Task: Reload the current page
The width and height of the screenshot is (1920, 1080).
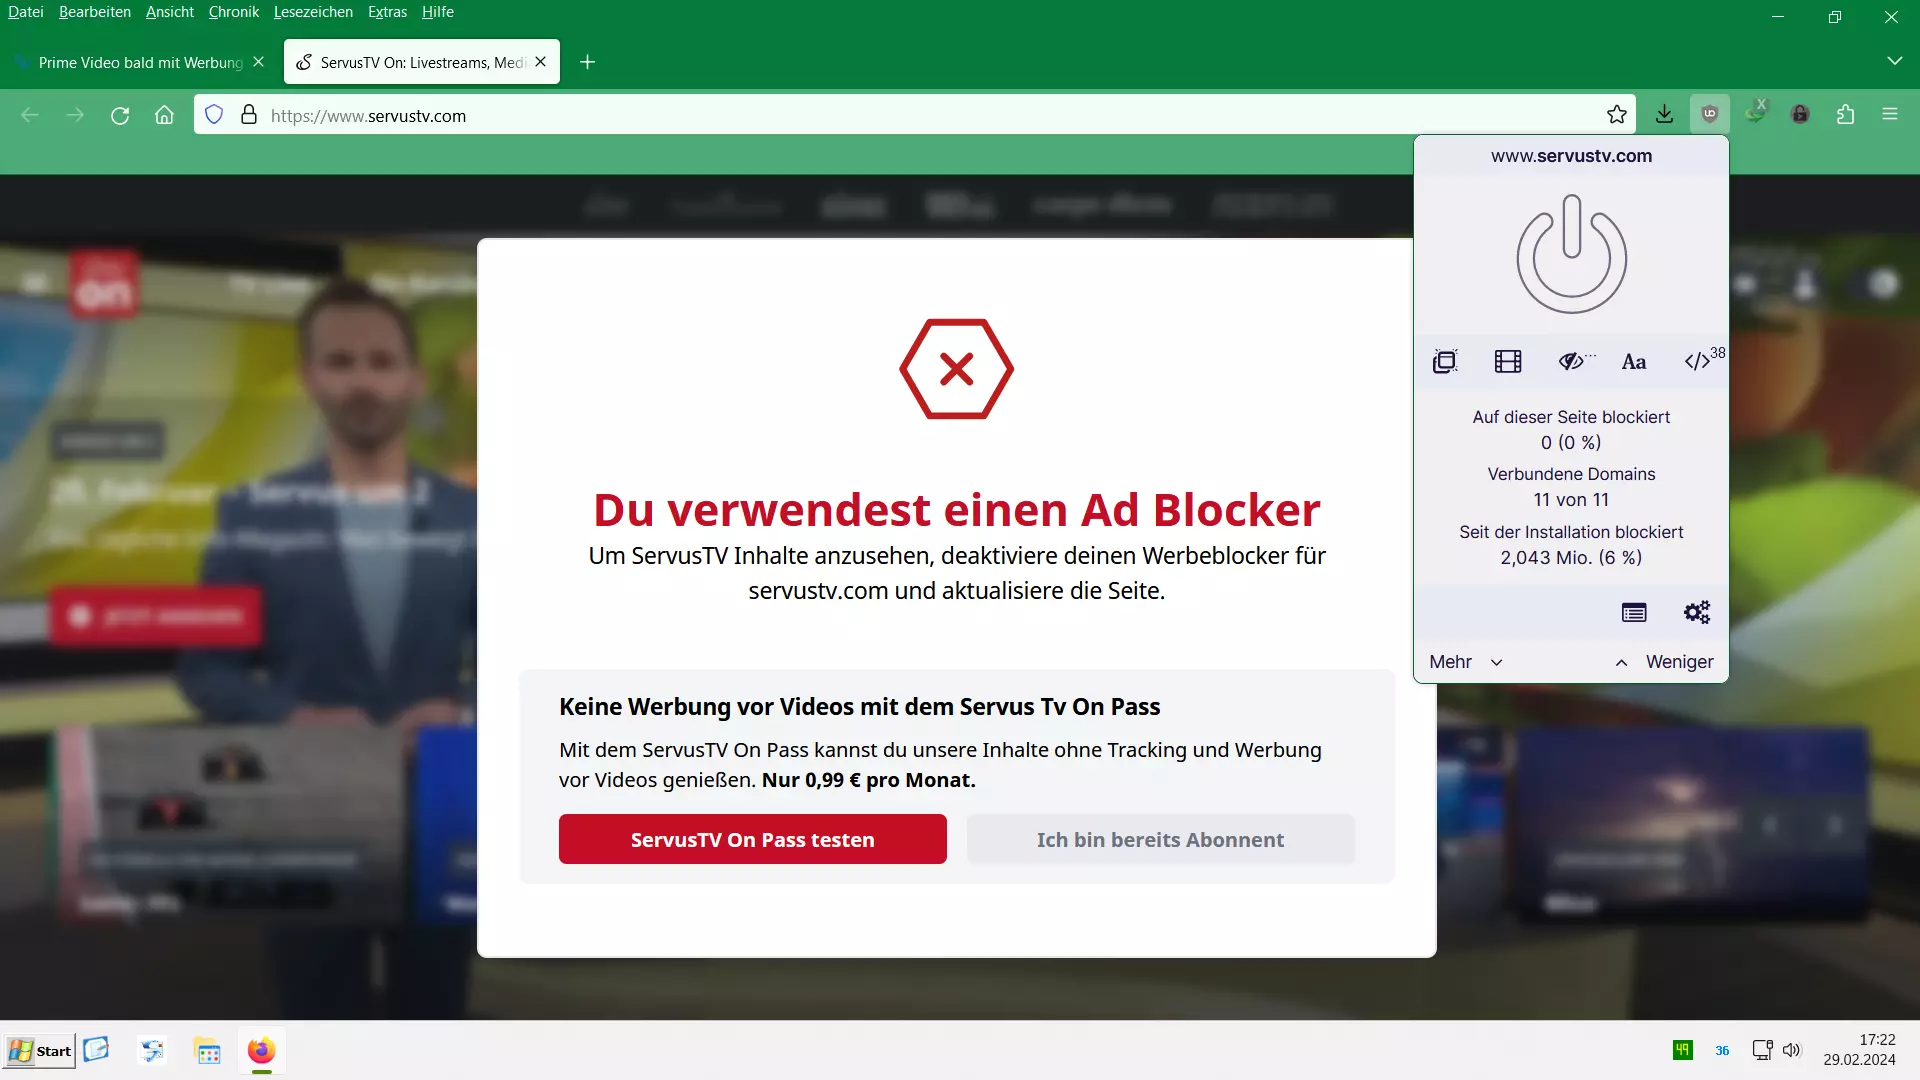Action: (120, 115)
